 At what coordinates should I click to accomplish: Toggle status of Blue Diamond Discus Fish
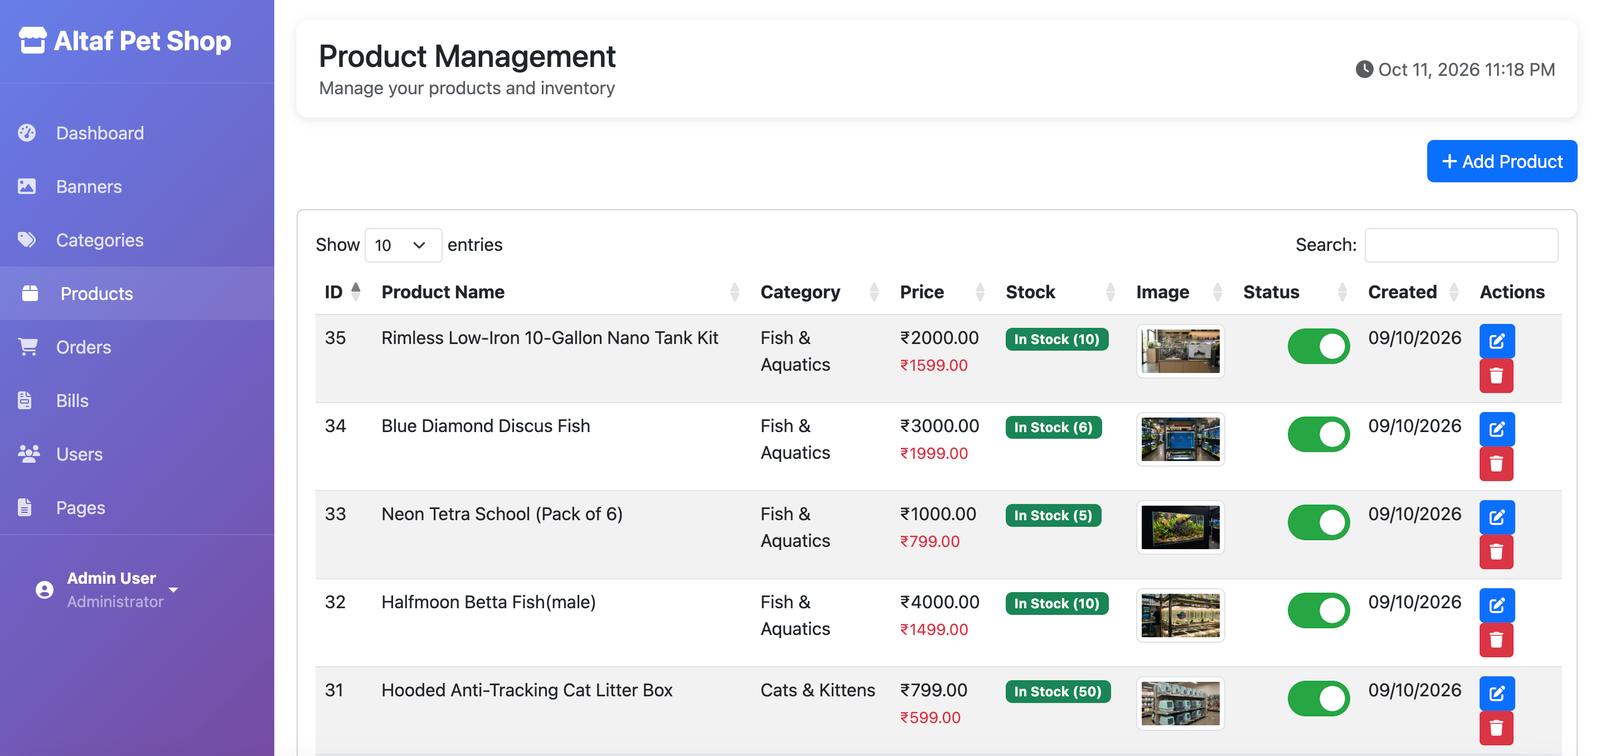pos(1319,434)
